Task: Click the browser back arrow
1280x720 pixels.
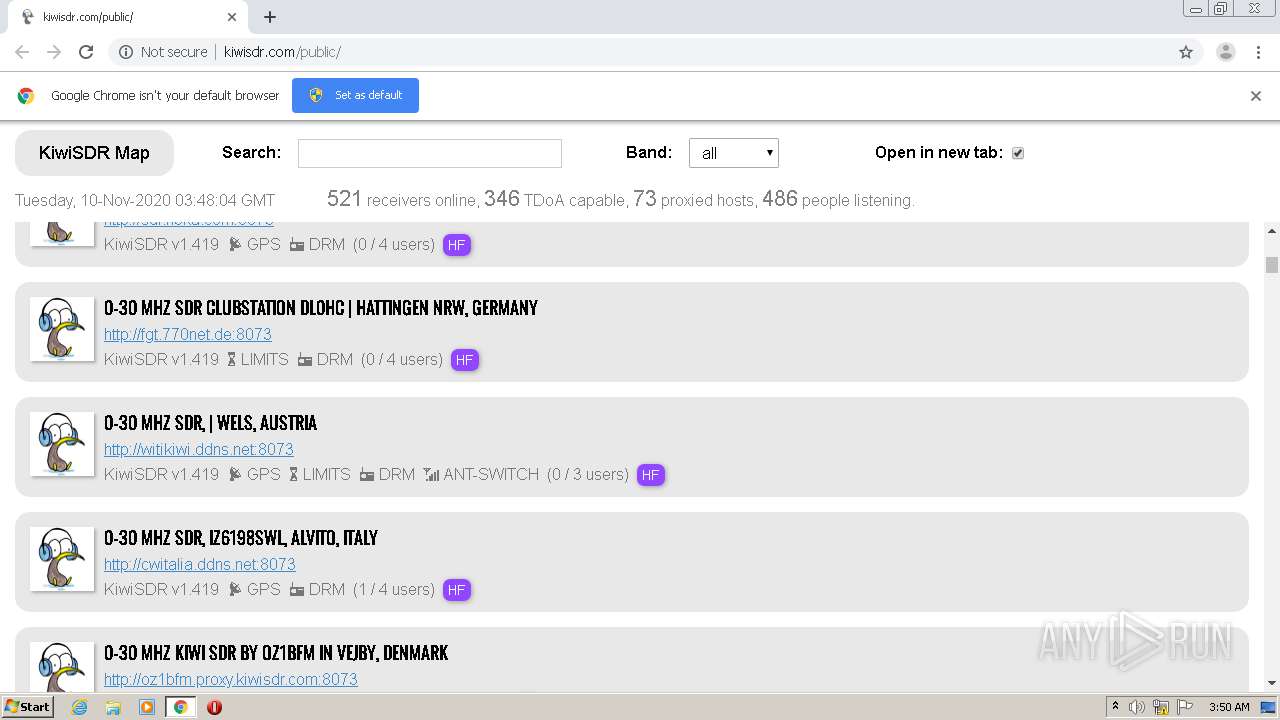Action: [x=22, y=52]
